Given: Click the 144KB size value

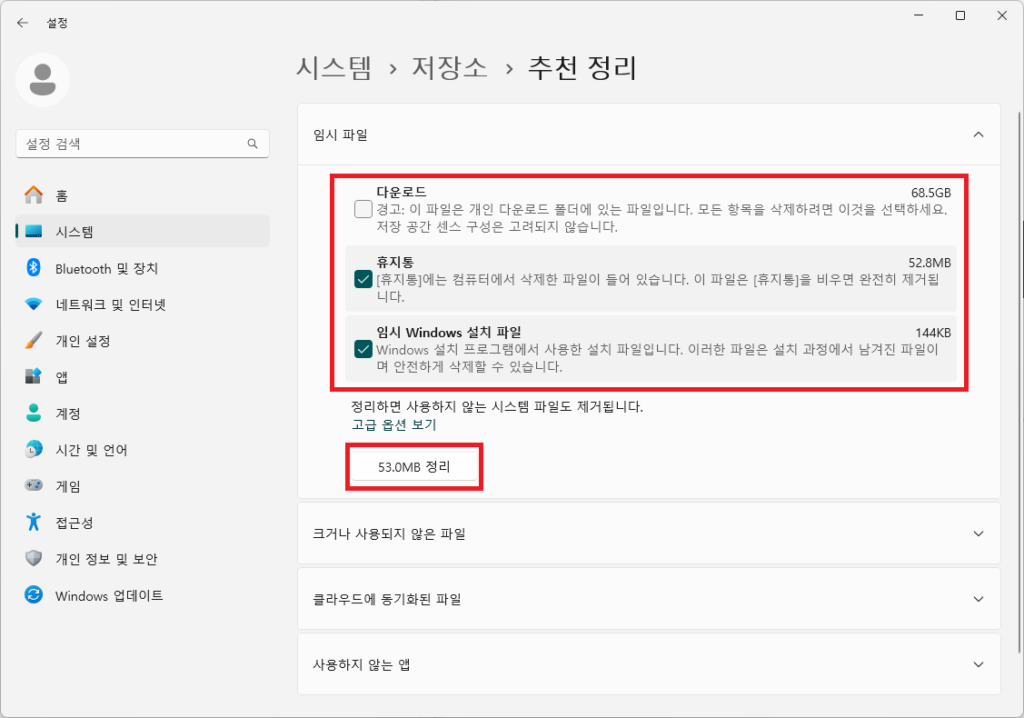Looking at the screenshot, I should [x=933, y=333].
